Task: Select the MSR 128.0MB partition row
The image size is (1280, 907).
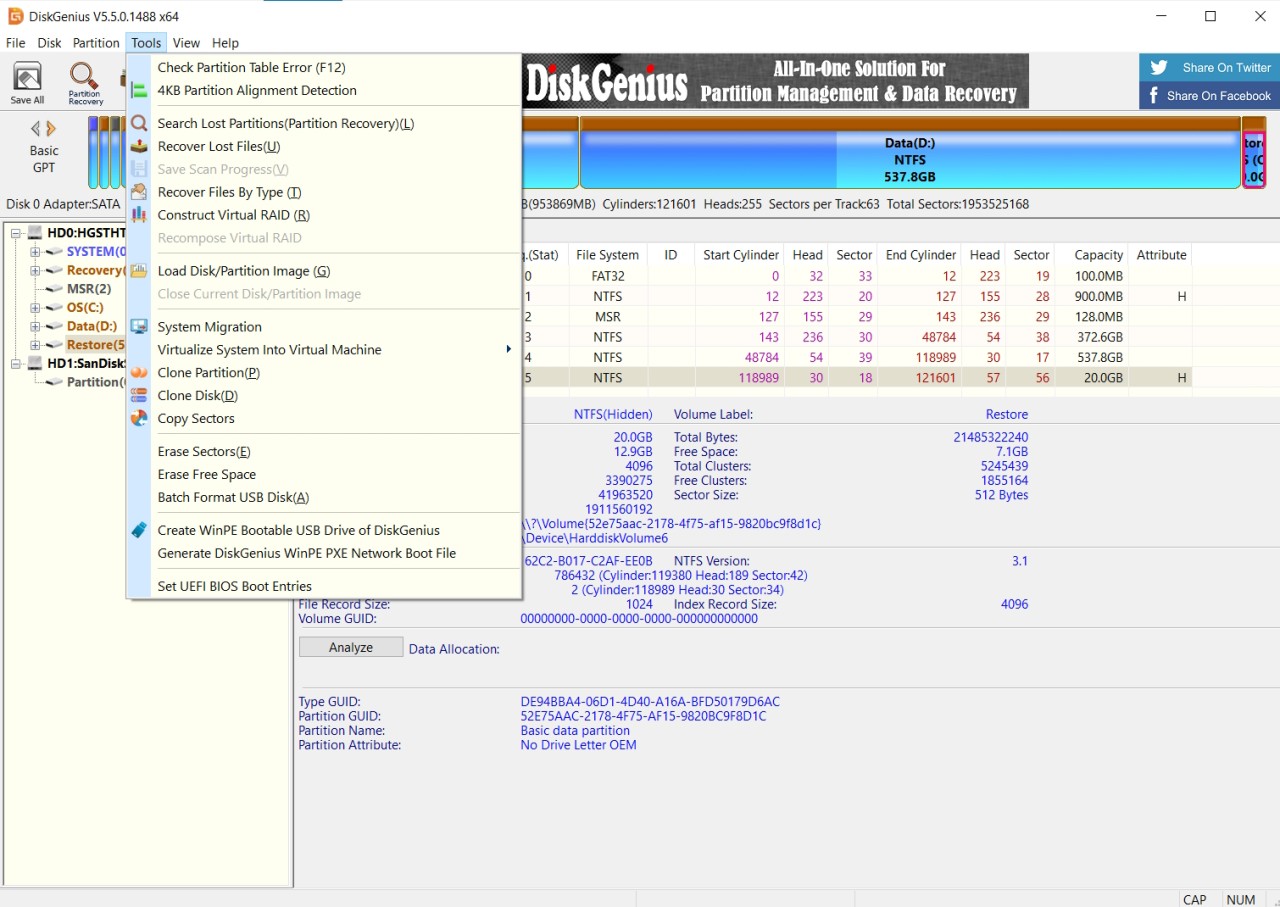Action: (x=858, y=317)
